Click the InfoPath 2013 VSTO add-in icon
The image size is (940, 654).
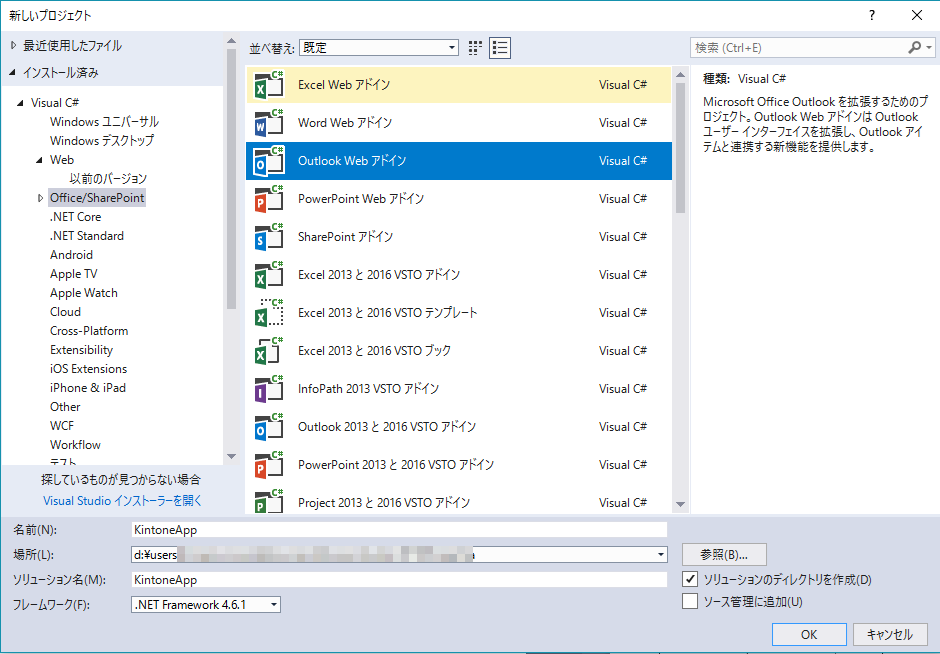point(269,388)
